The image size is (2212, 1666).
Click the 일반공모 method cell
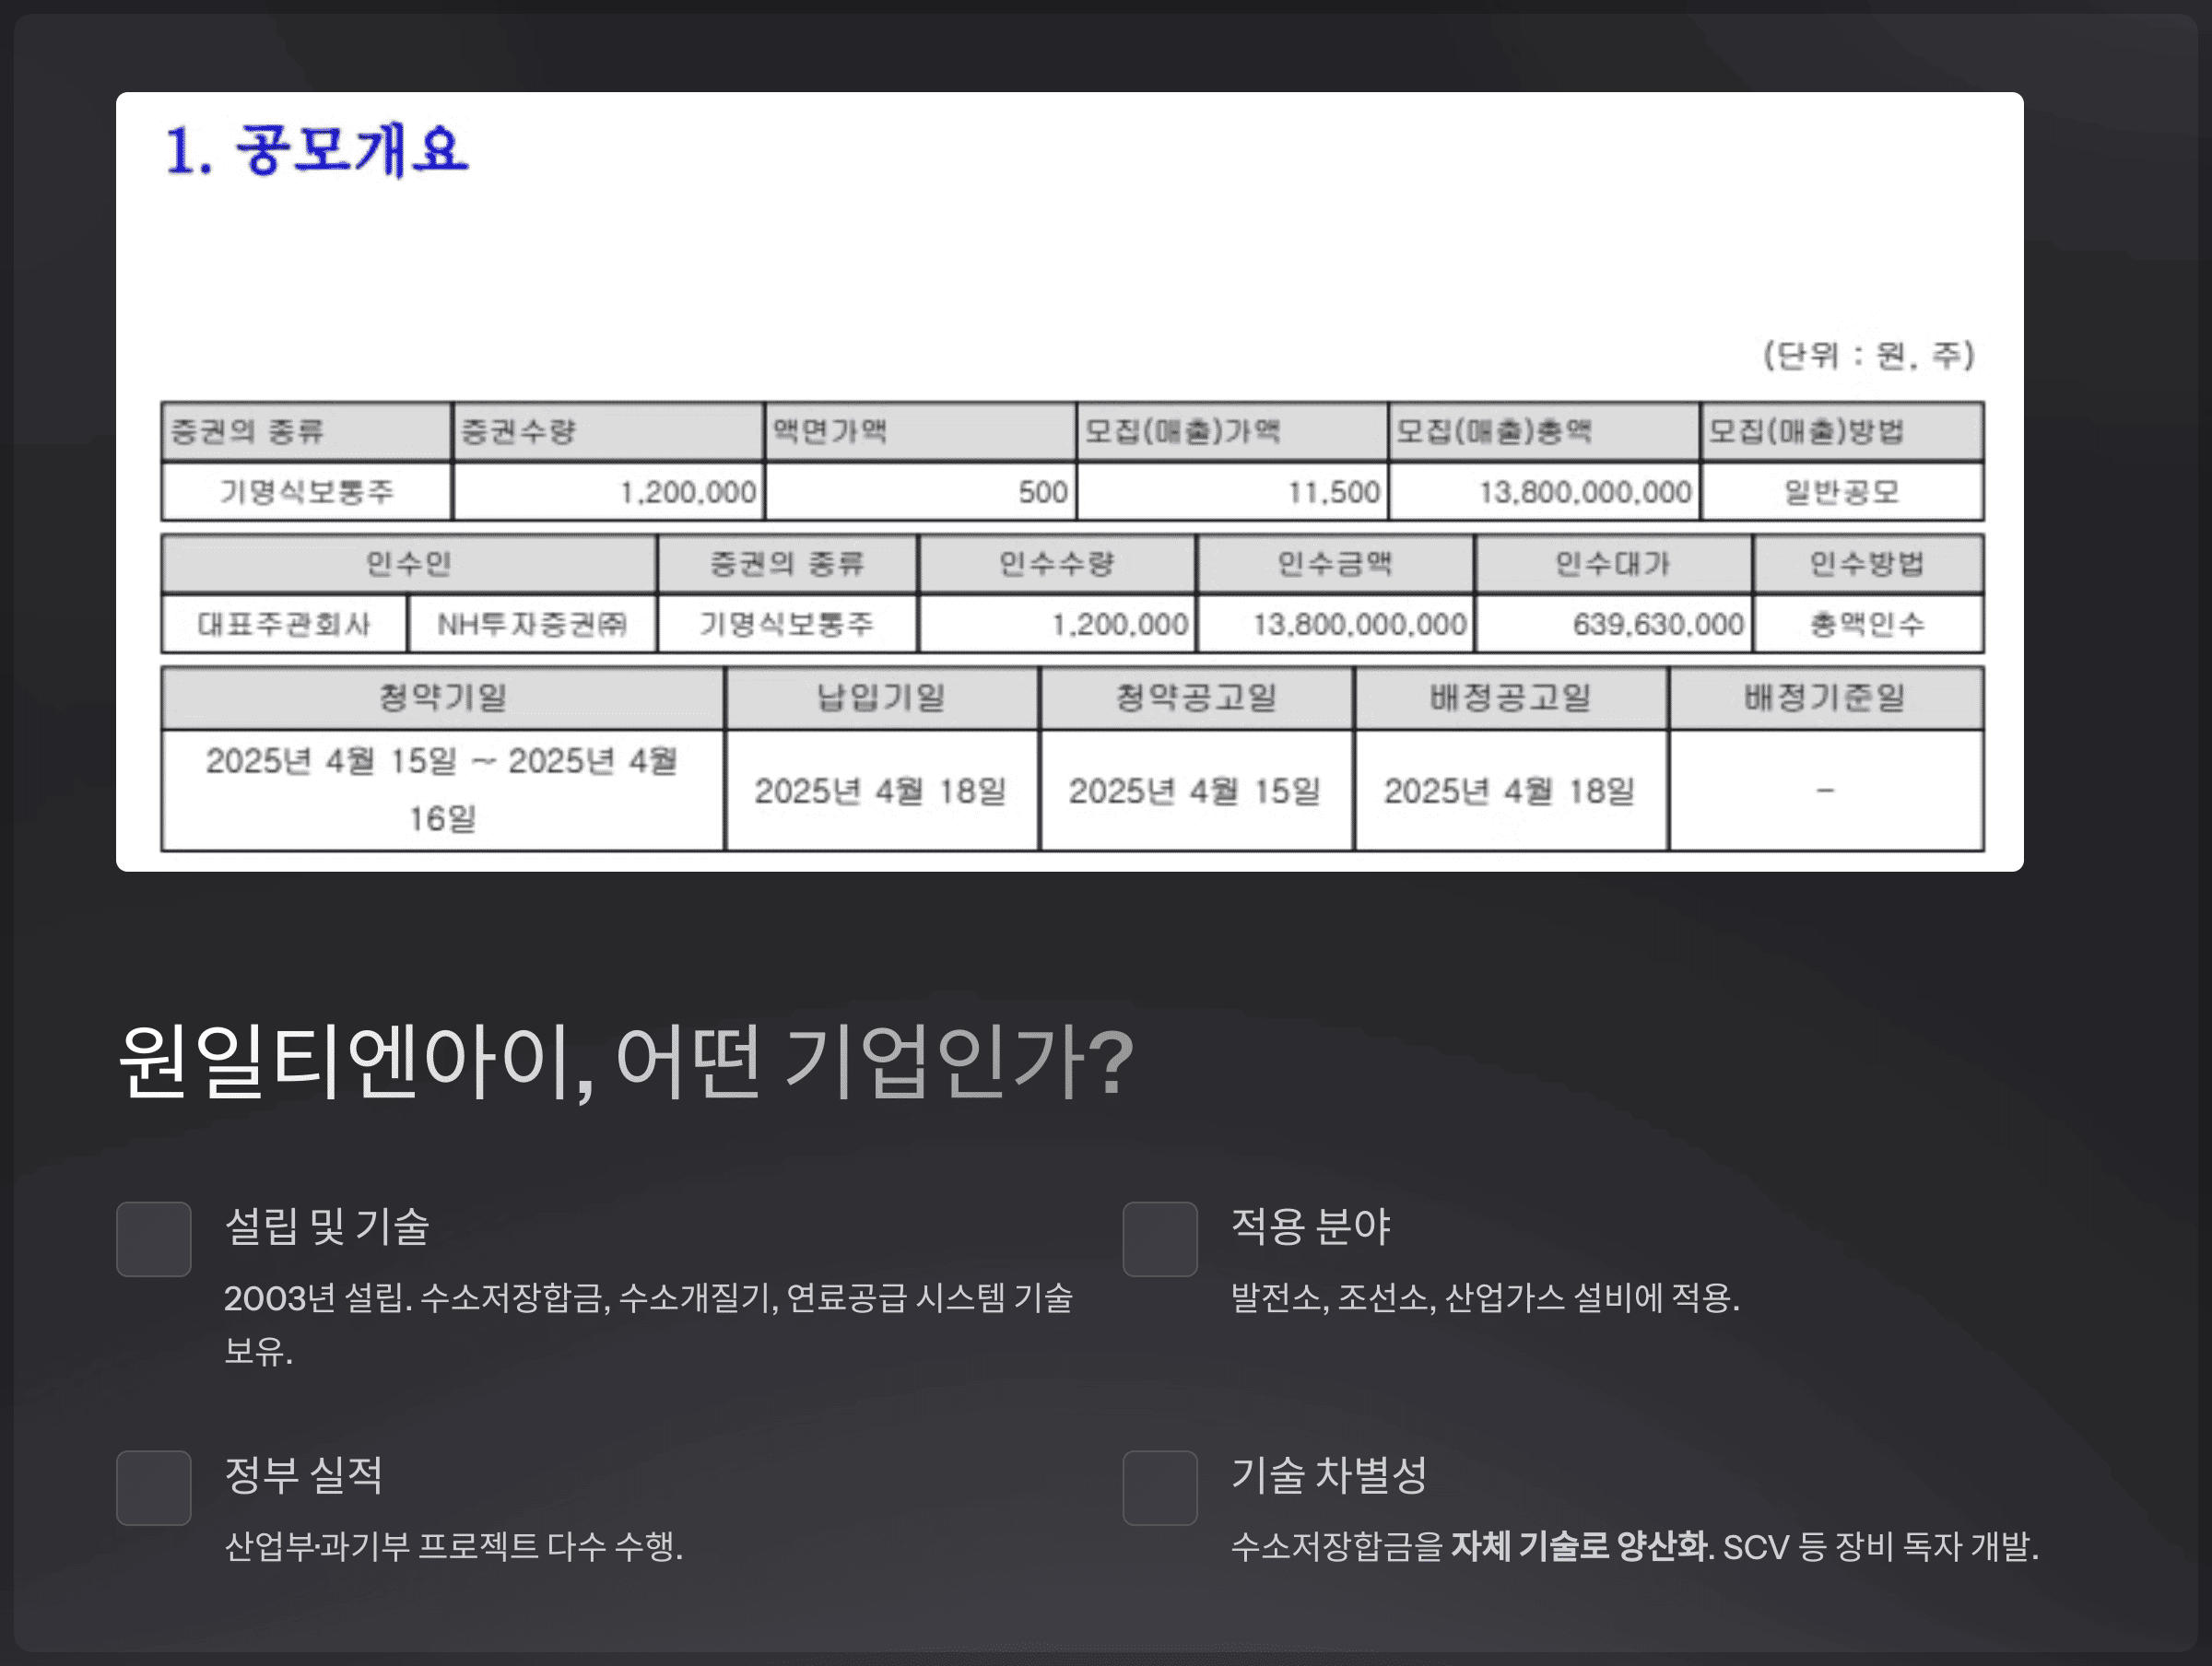[x=1841, y=492]
